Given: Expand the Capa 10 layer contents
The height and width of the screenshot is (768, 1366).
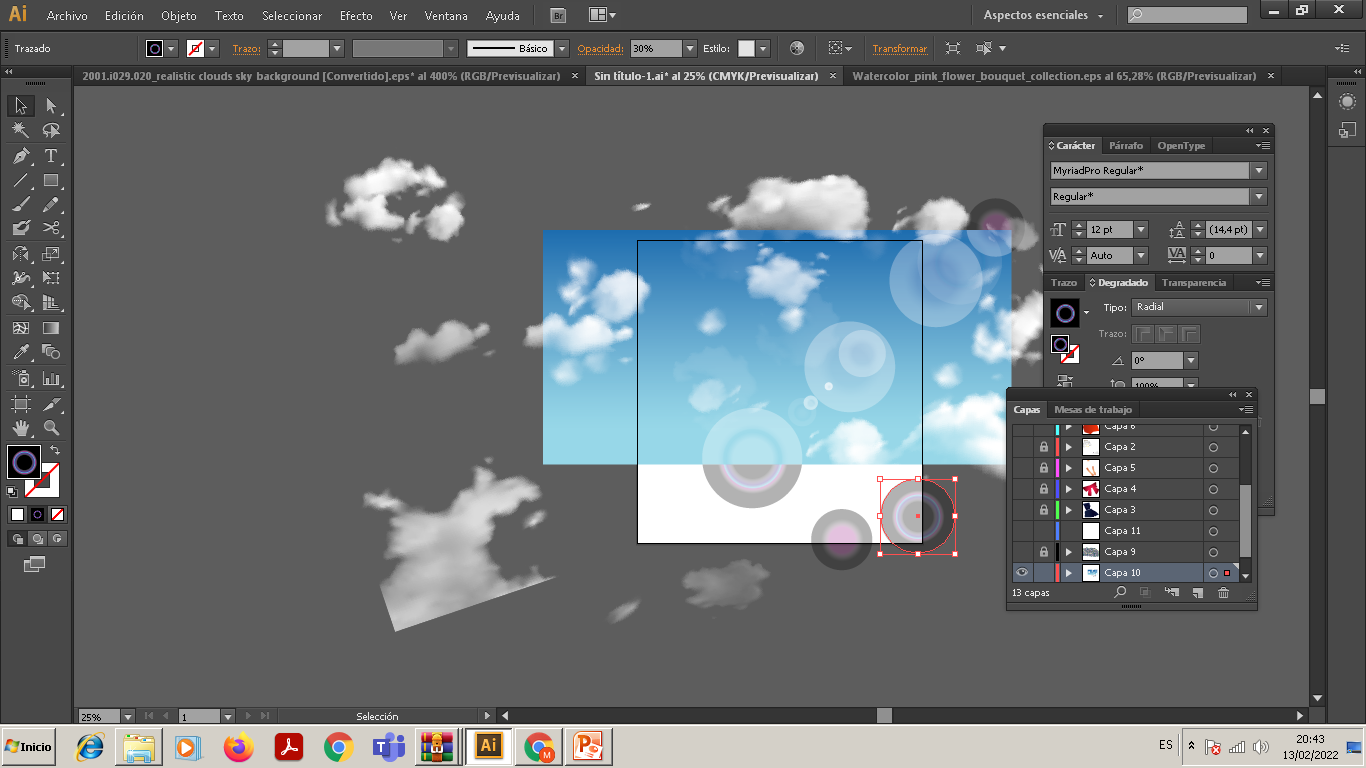Looking at the screenshot, I should pos(1069,573).
